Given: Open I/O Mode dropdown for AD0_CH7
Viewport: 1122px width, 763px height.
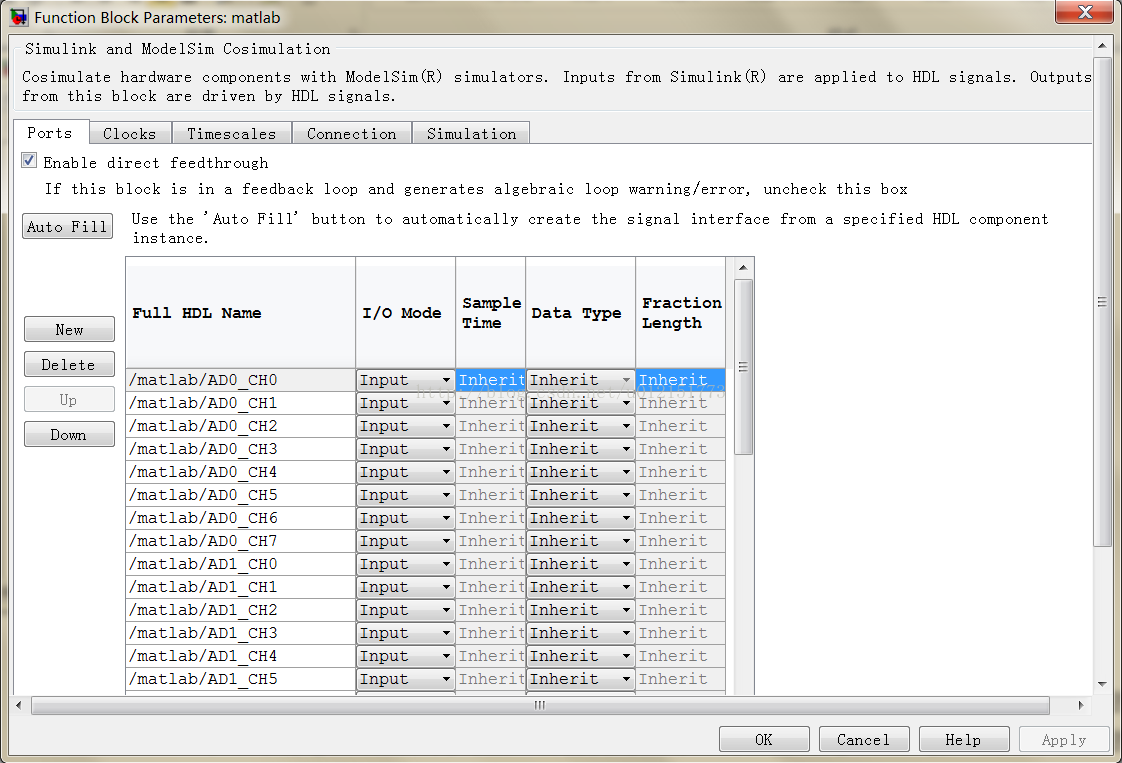Looking at the screenshot, I should tap(405, 540).
